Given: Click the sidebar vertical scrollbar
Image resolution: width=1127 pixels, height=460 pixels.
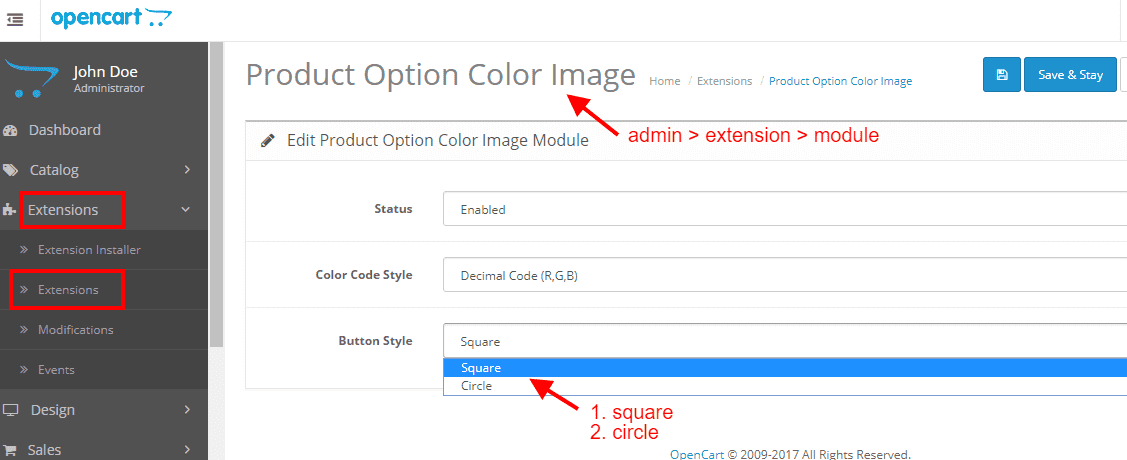Looking at the screenshot, I should (216, 194).
